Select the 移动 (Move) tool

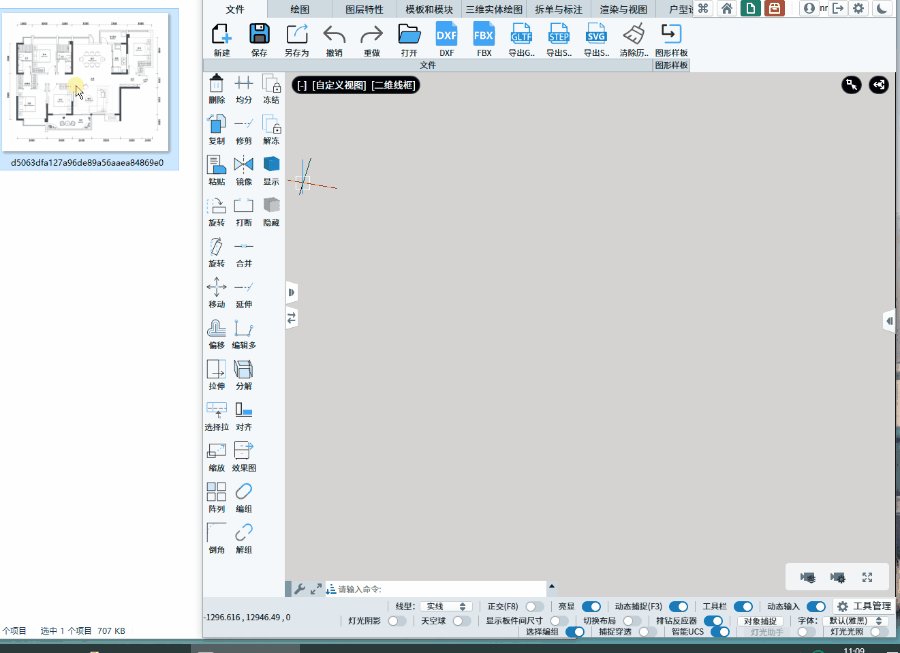tap(216, 287)
